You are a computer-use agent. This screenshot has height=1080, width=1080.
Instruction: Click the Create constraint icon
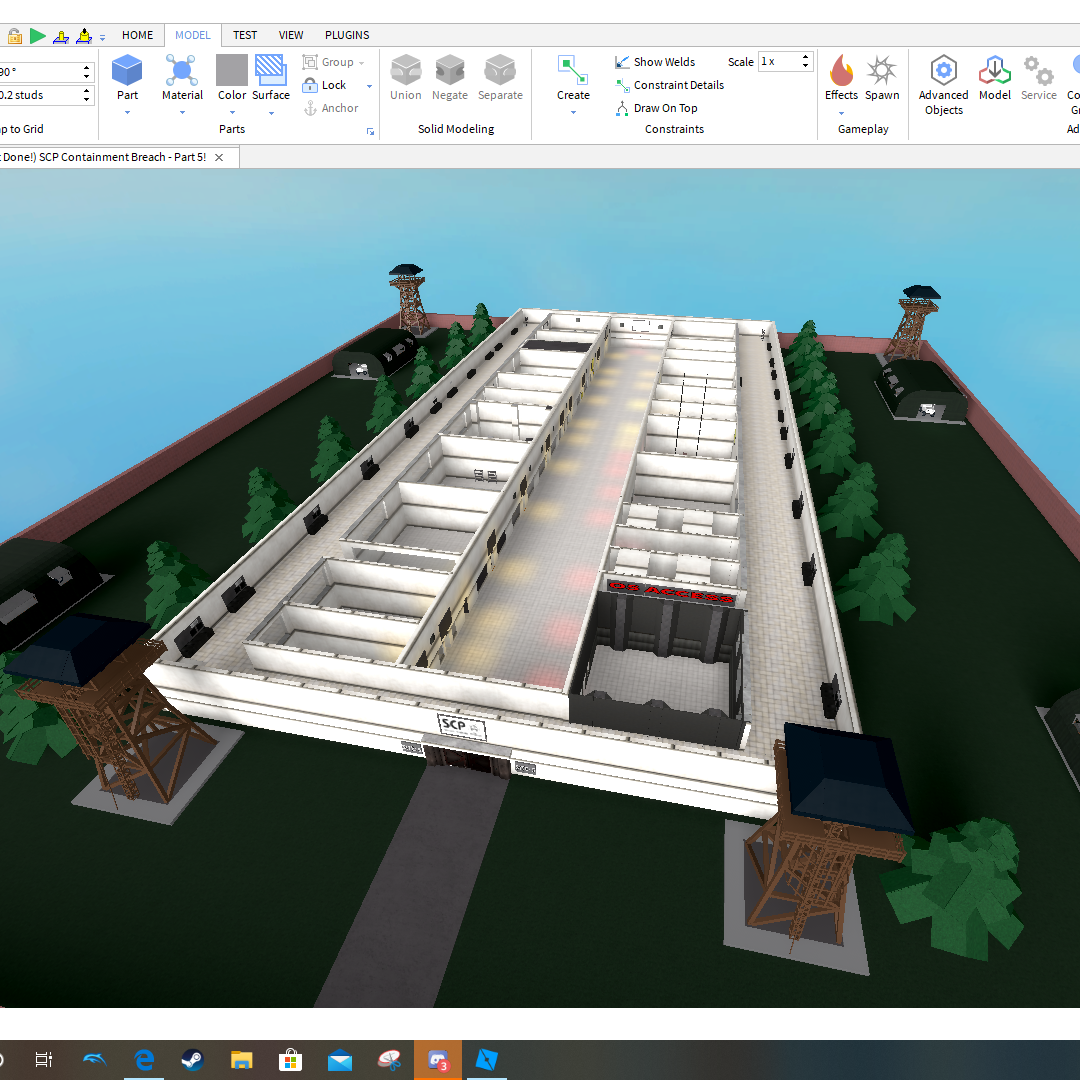click(x=573, y=70)
